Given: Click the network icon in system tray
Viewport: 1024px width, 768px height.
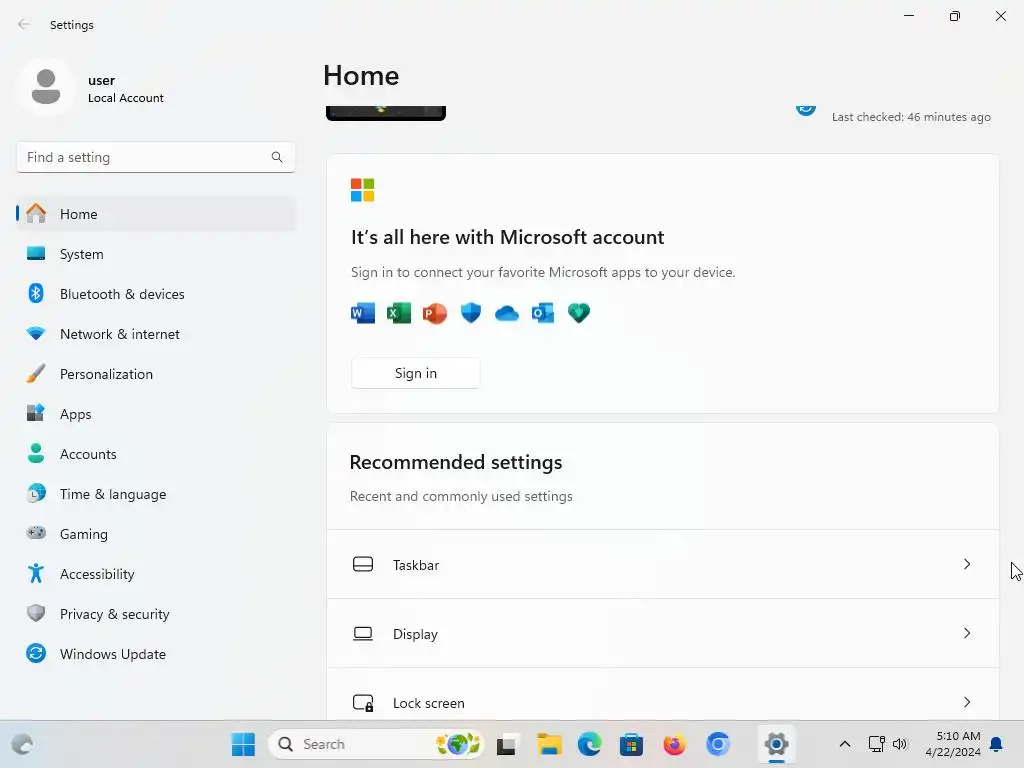Looking at the screenshot, I should click(x=876, y=744).
